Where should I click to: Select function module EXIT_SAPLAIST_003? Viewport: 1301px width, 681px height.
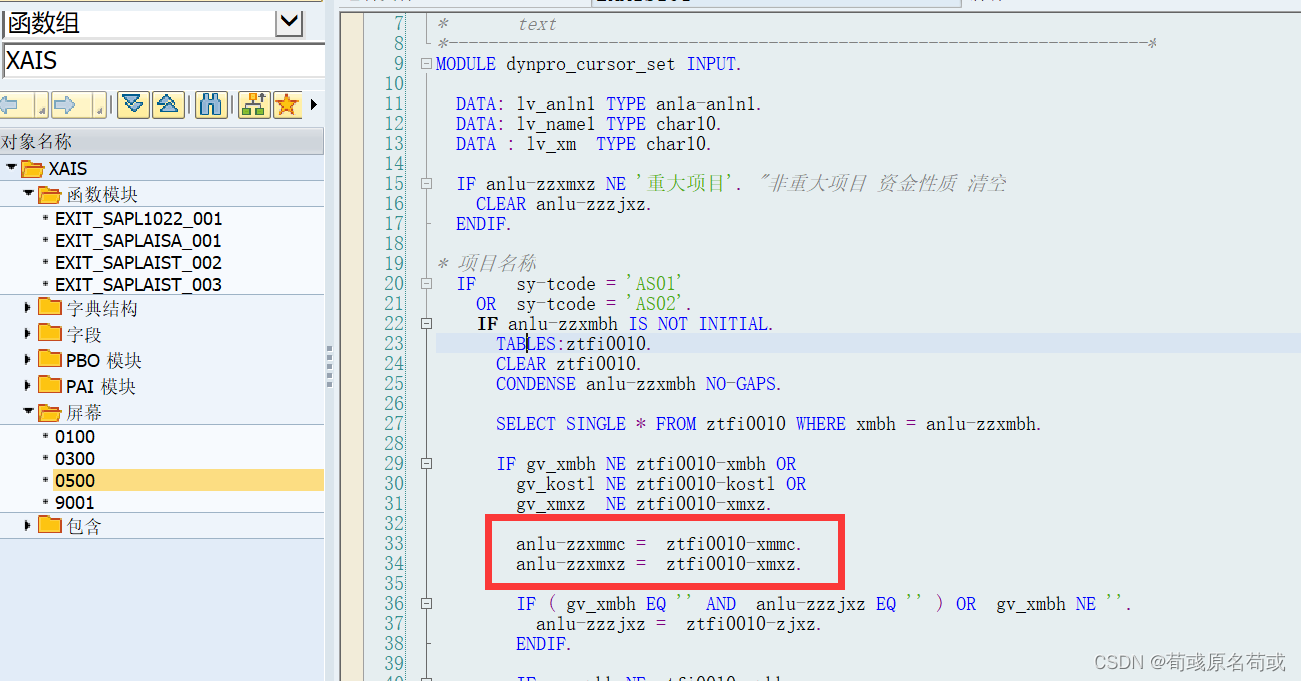138,284
